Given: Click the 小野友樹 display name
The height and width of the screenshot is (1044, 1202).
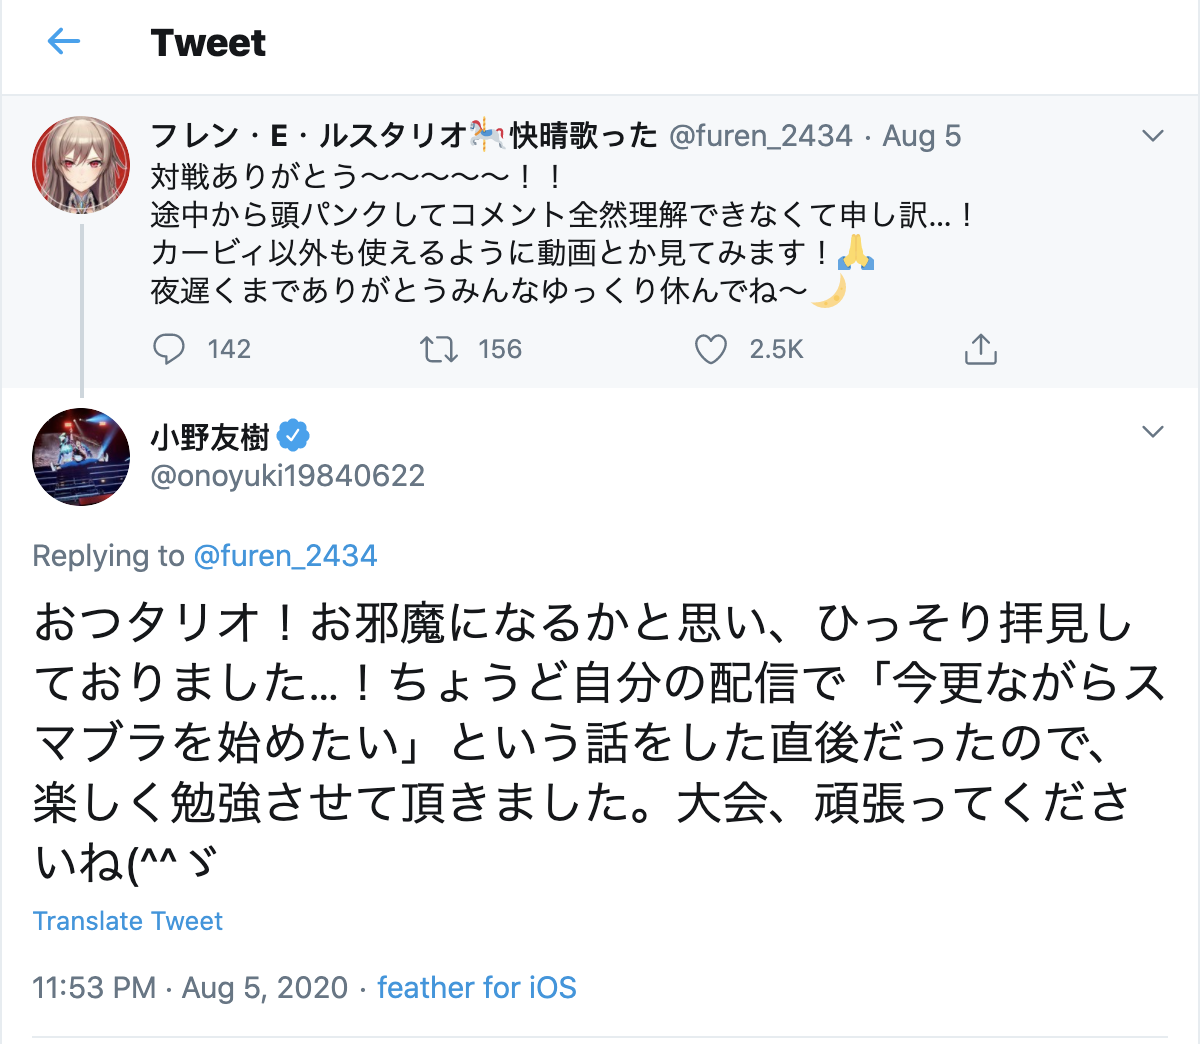Looking at the screenshot, I should click(x=210, y=436).
